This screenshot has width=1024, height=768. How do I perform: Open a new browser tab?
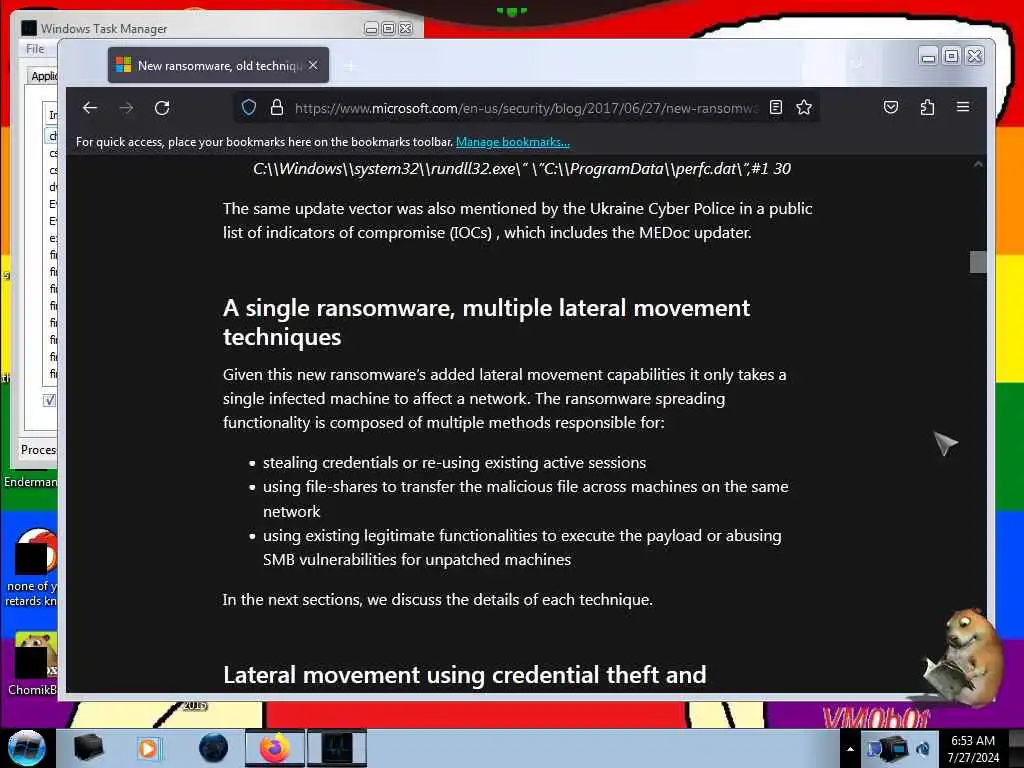click(351, 66)
